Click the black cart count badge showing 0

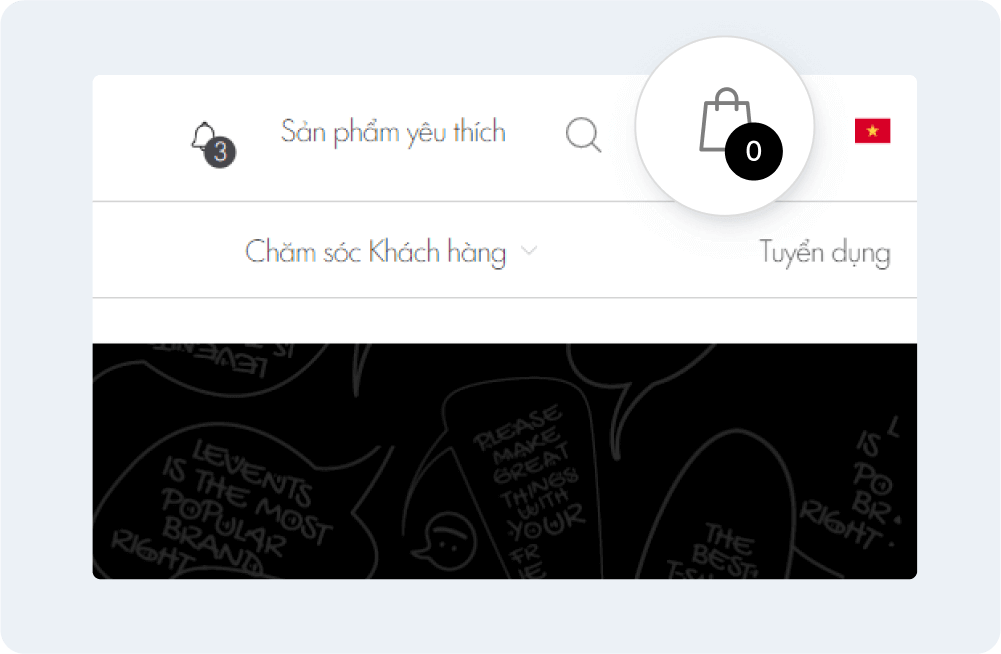click(753, 151)
